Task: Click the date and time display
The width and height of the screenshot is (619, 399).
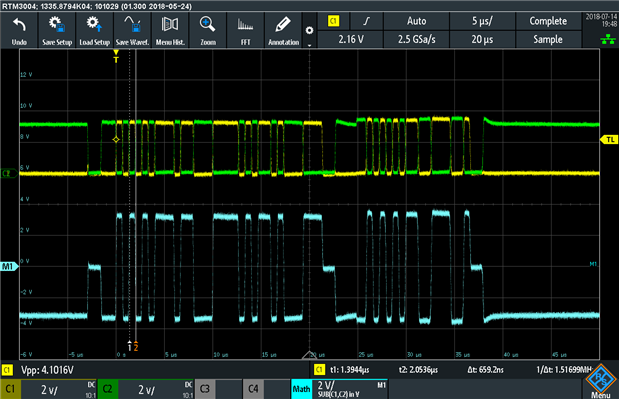Action: point(601,20)
